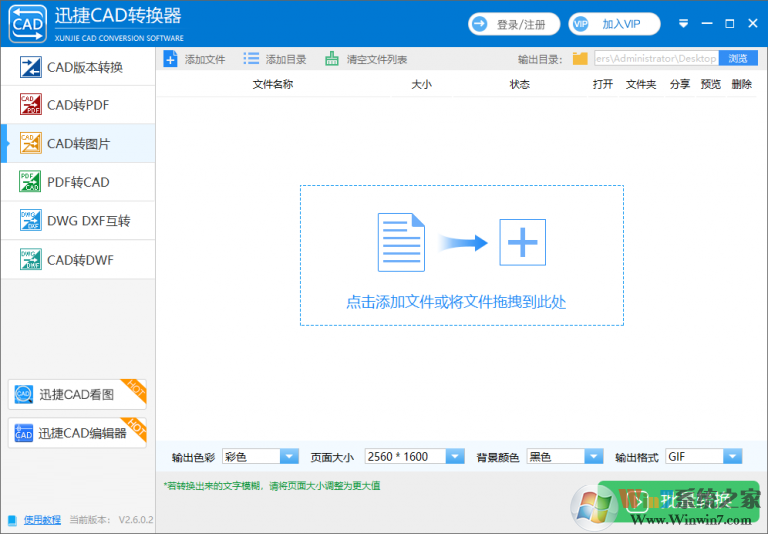Viewport: 768px width, 534px height.
Task: Click the red CAD-to-PDF icon
Action: [30, 104]
